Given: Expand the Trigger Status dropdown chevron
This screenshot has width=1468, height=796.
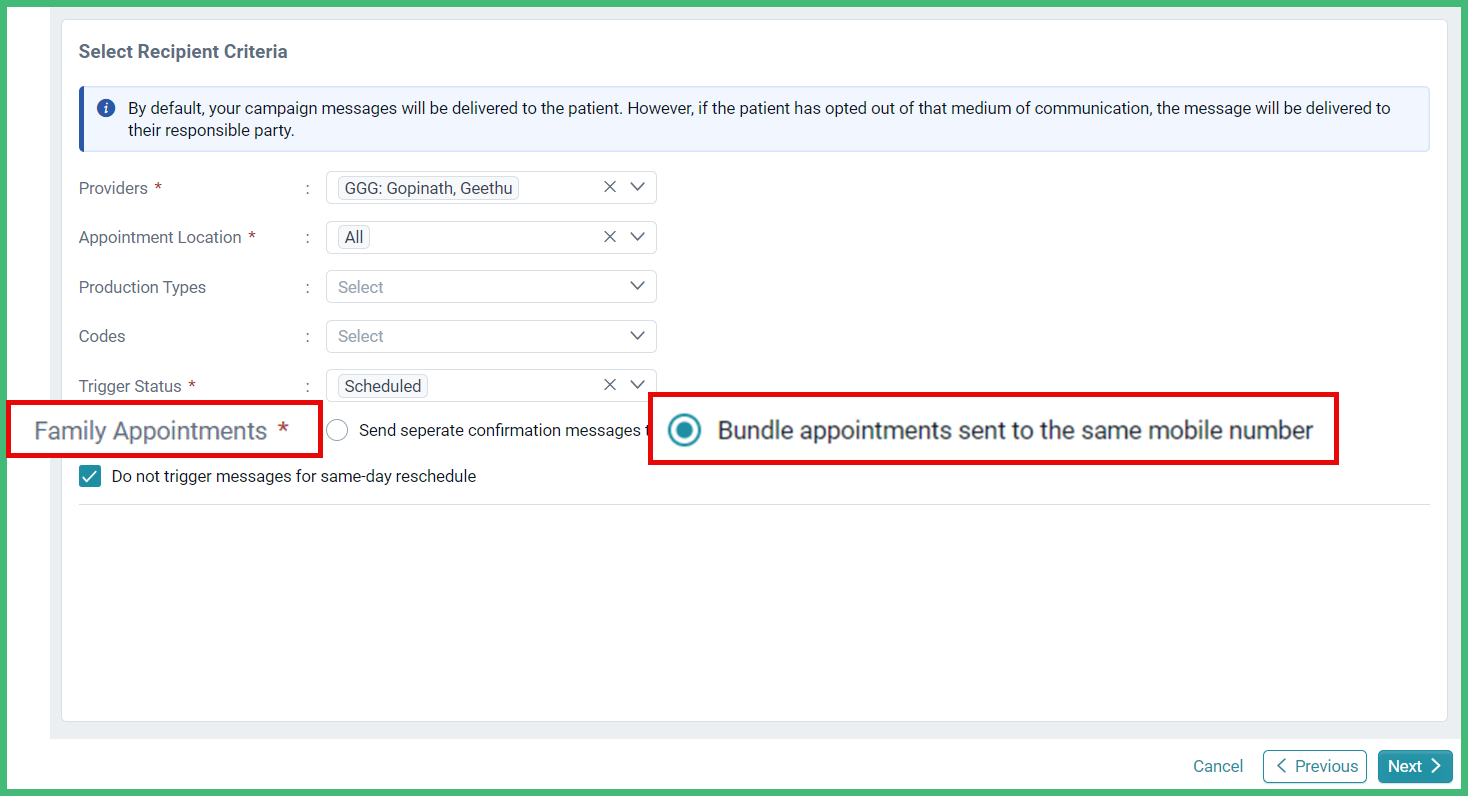Looking at the screenshot, I should click(x=638, y=385).
